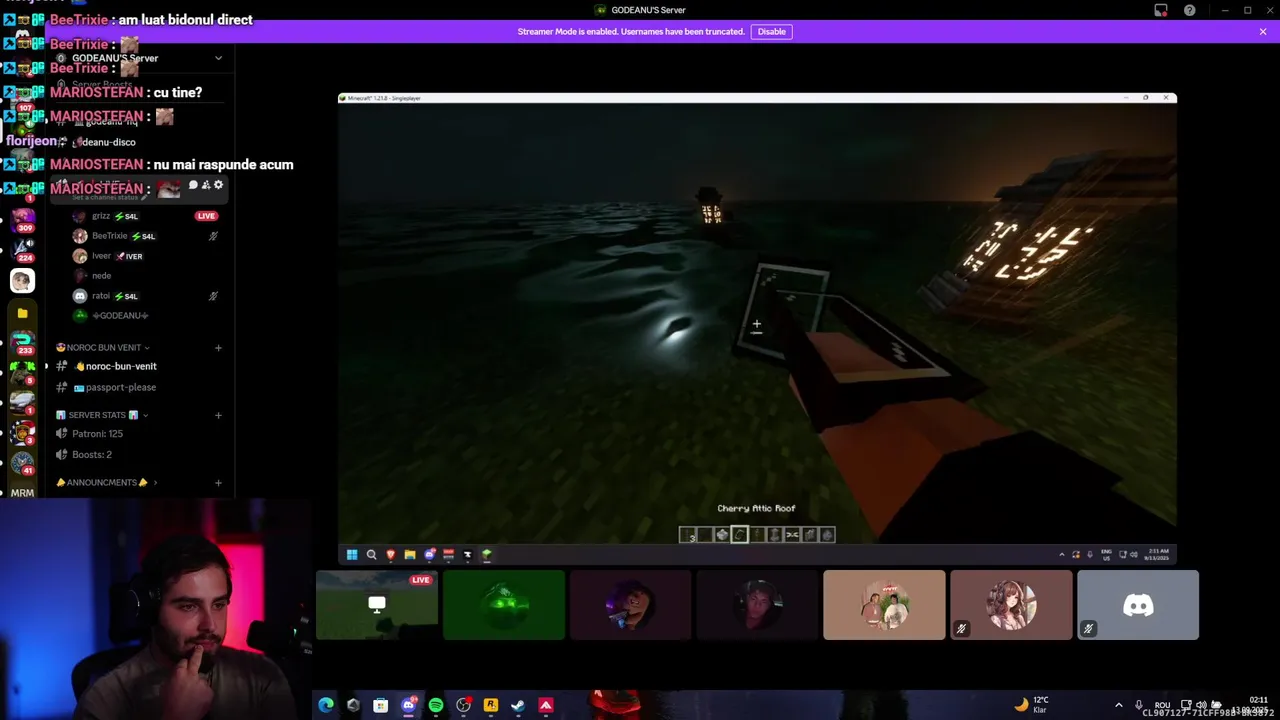Image resolution: width=1280 pixels, height=720 pixels.
Task: Switch the ROU keyboard language indicator
Action: click(x=1162, y=705)
